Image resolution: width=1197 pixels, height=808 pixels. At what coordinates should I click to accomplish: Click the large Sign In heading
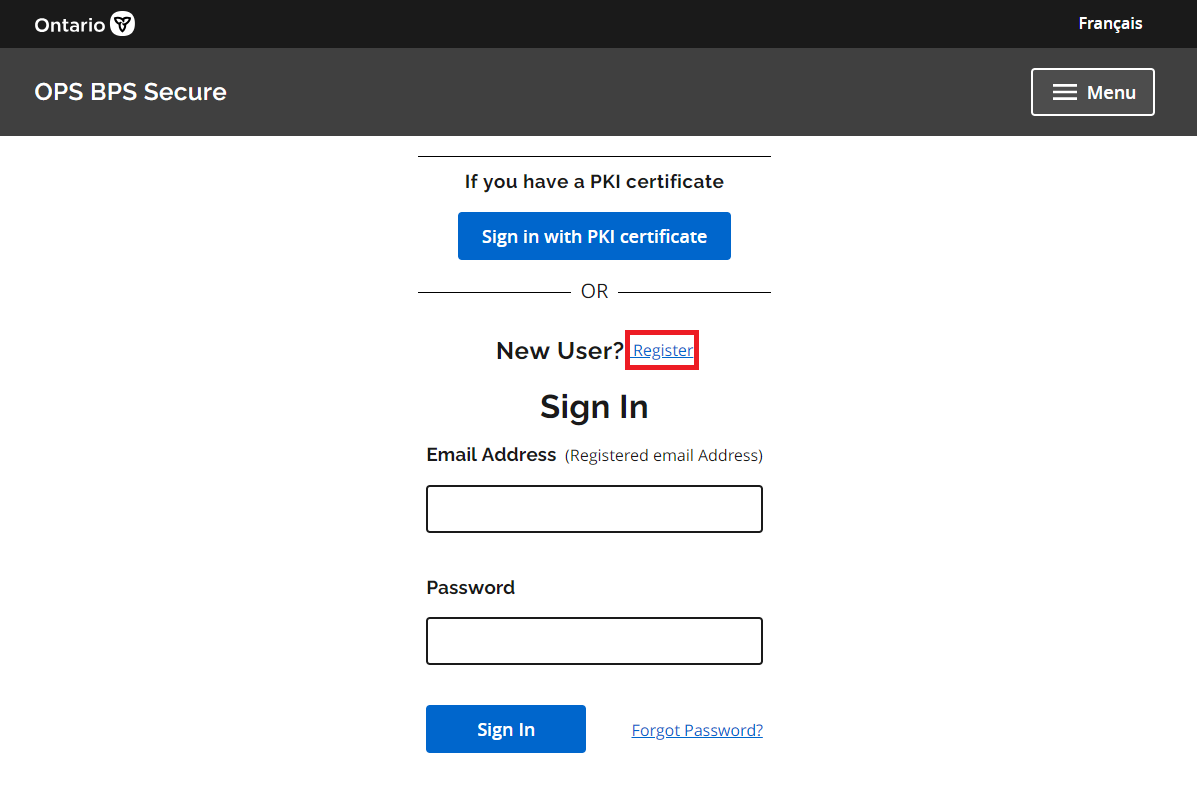pos(594,407)
